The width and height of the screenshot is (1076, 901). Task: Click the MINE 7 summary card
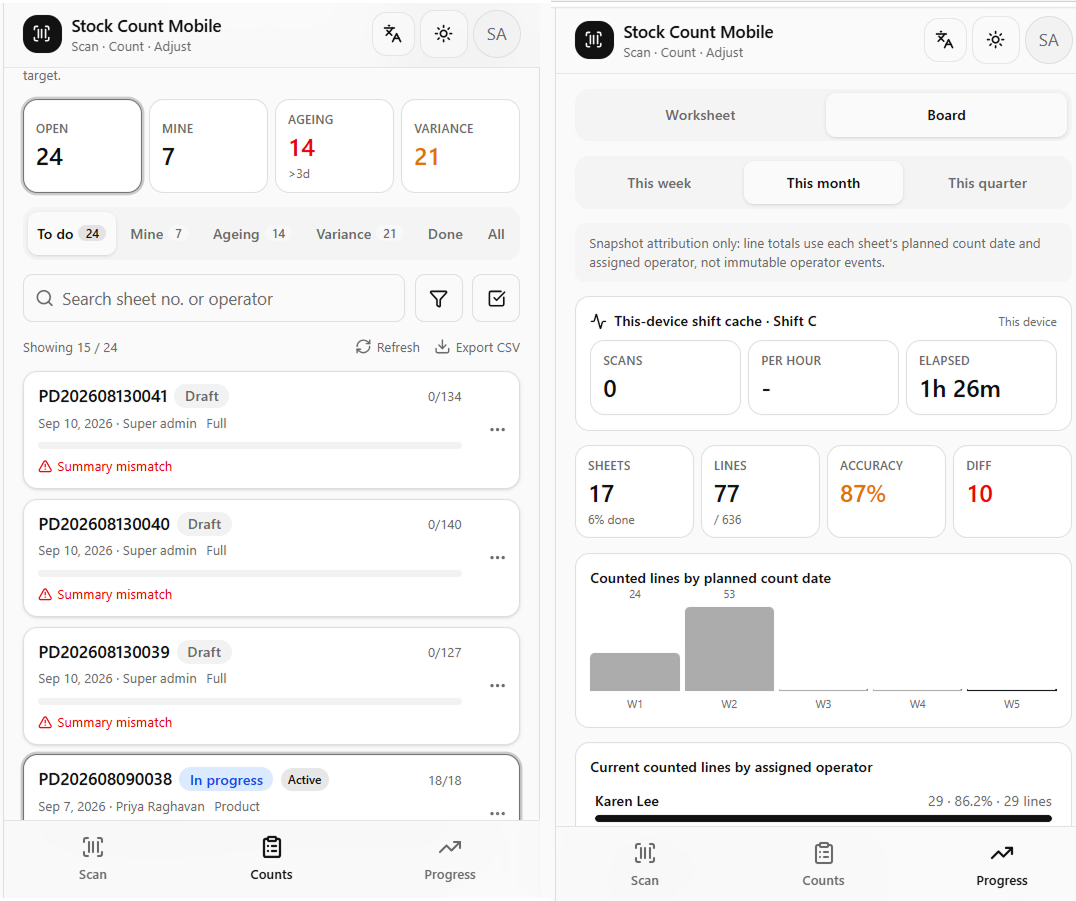pyautogui.click(x=209, y=146)
